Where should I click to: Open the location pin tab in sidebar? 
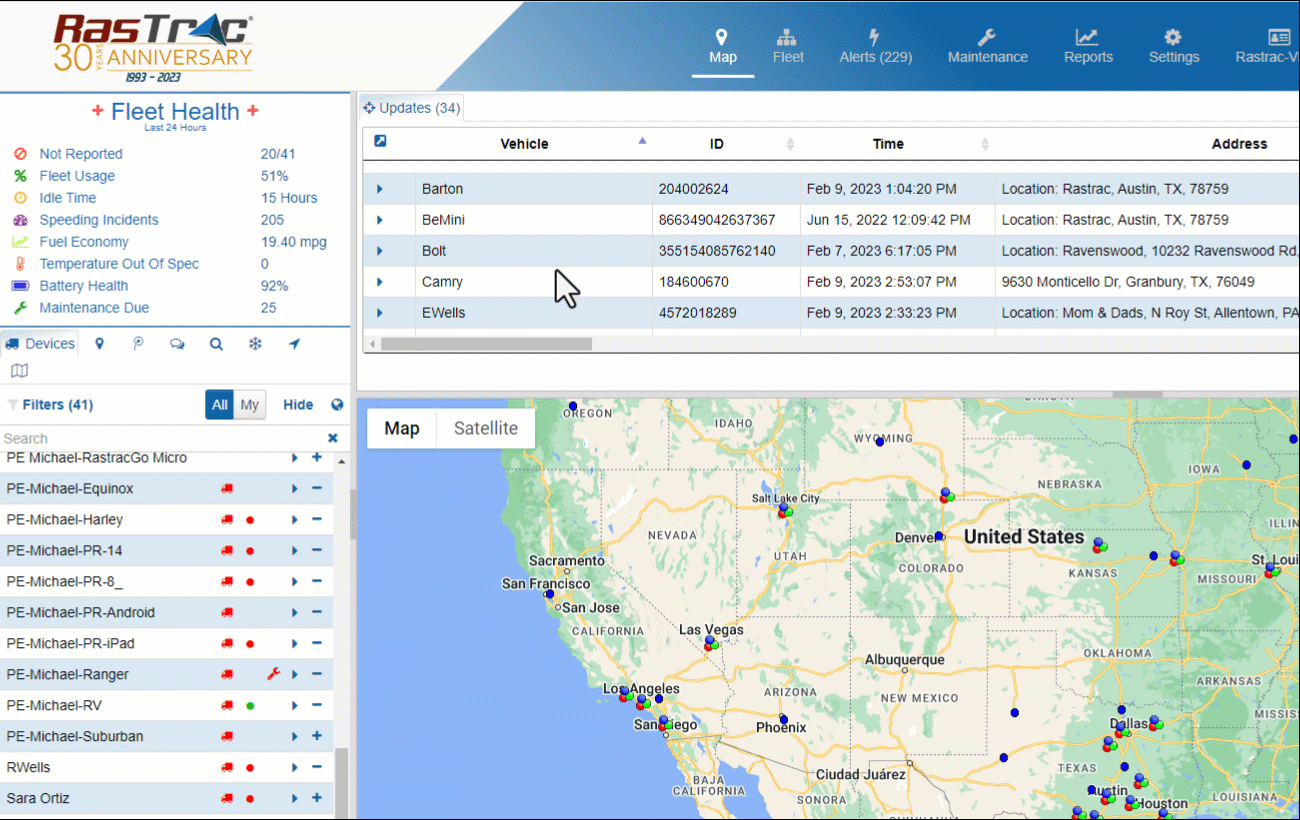point(99,344)
